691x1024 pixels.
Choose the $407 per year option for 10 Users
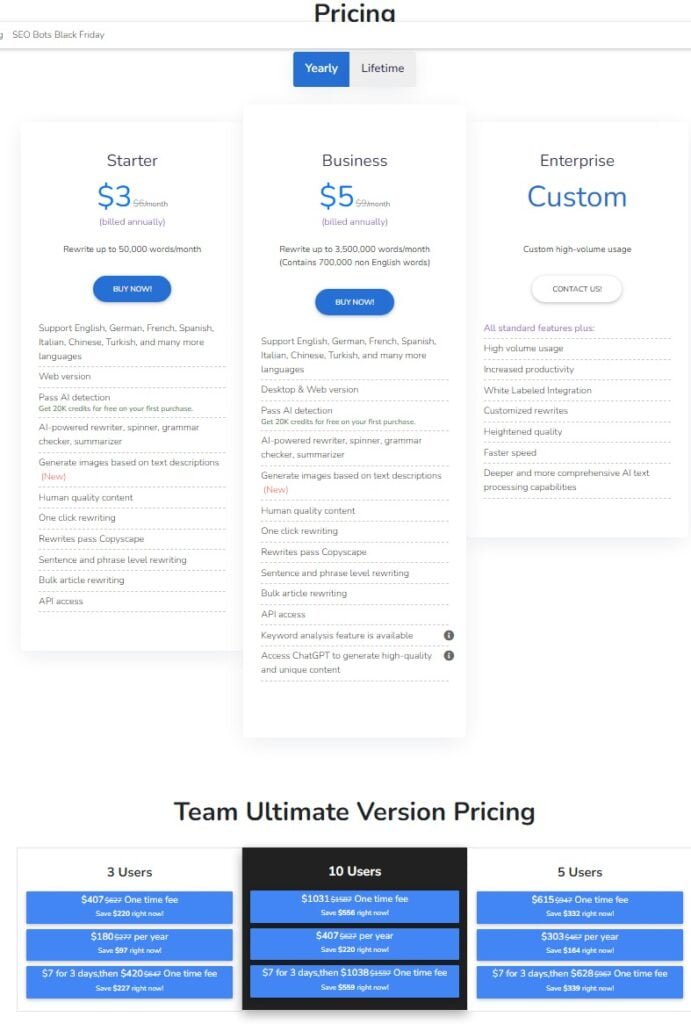click(354, 943)
